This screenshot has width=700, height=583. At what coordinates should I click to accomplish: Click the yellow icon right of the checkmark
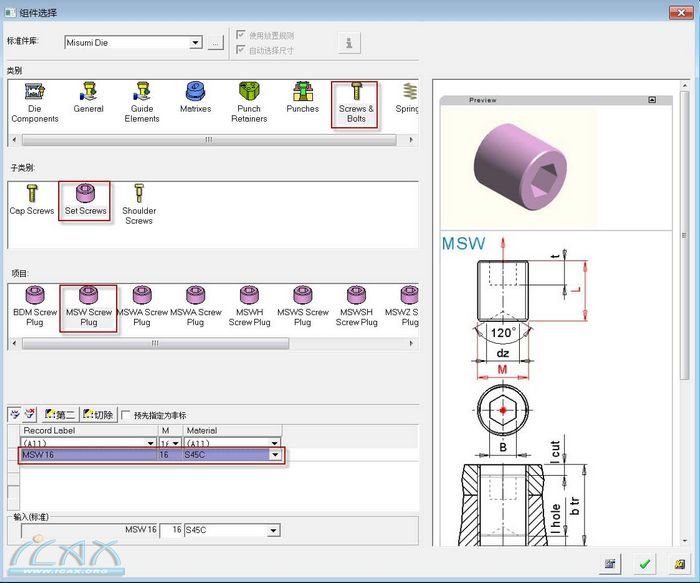[x=679, y=564]
